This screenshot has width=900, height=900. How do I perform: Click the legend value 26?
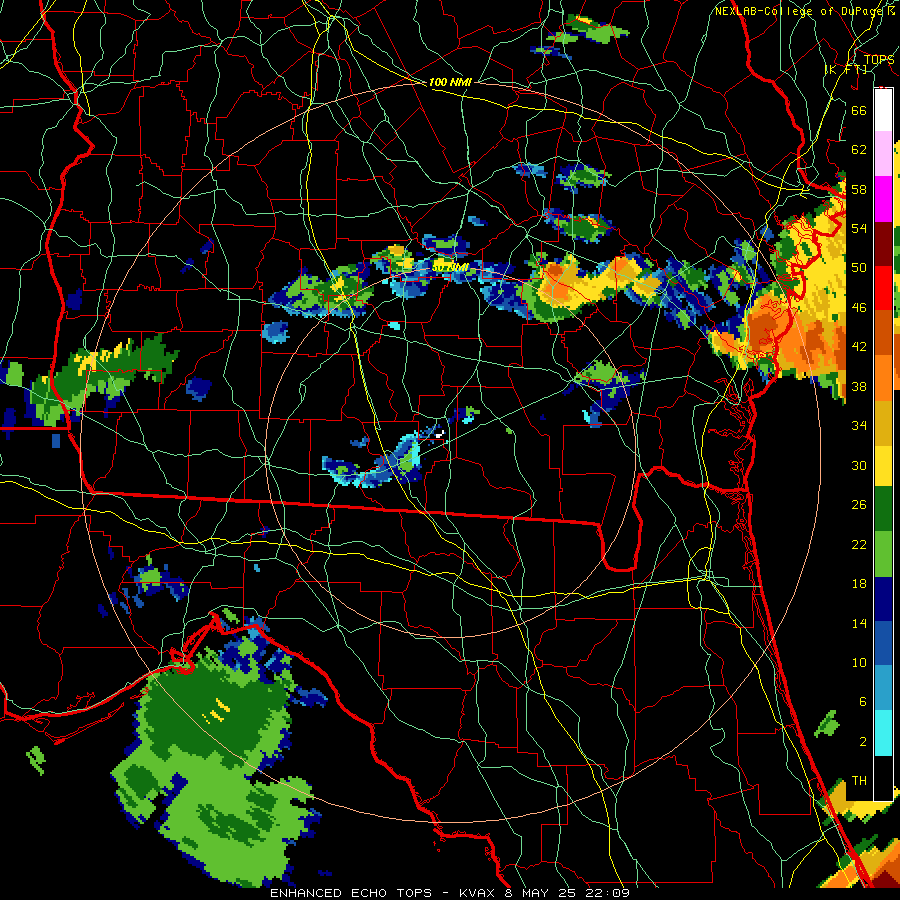point(859,505)
